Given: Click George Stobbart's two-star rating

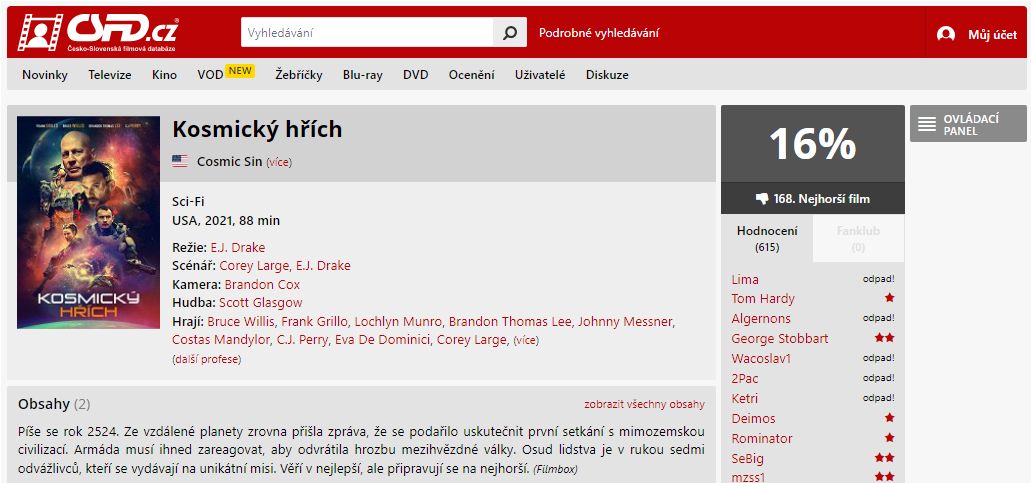Looking at the screenshot, I should (x=884, y=338).
